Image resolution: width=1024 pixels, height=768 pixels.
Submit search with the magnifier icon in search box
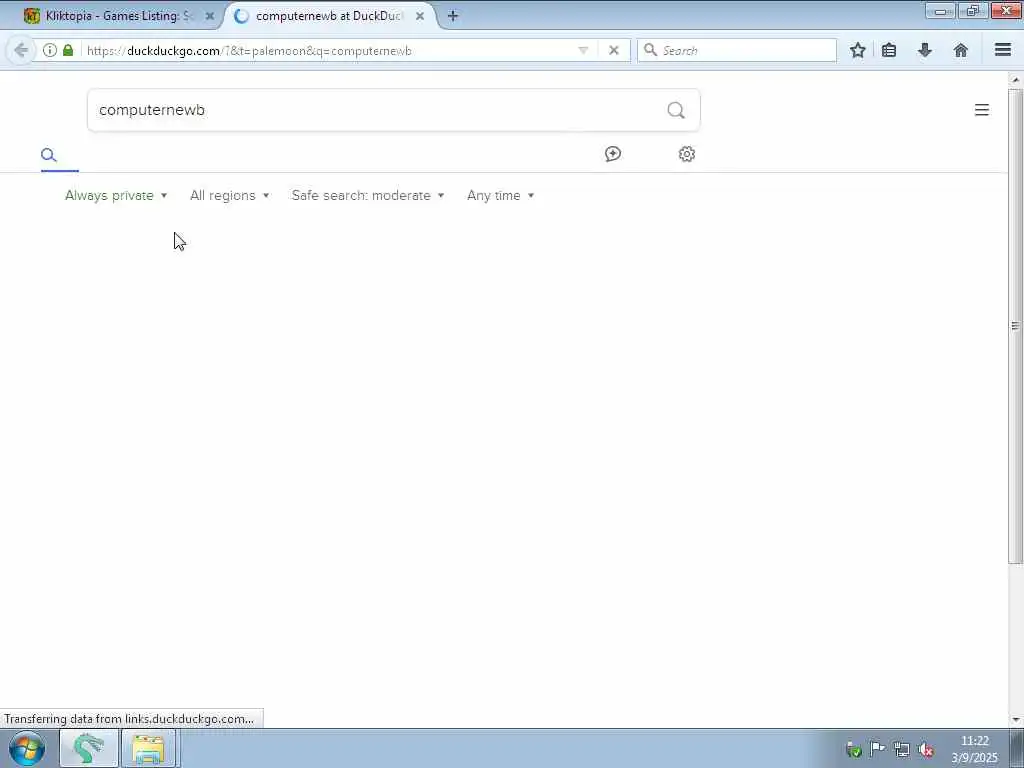[676, 110]
